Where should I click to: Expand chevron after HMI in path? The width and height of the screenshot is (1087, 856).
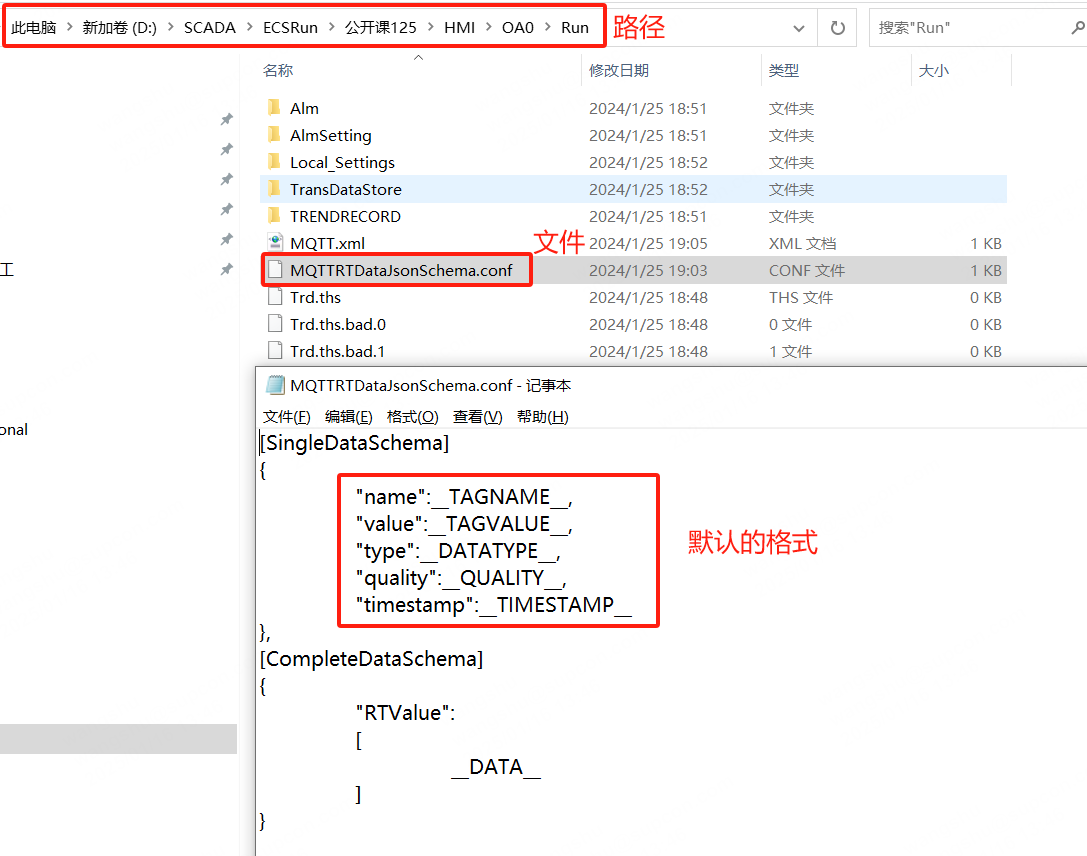[x=489, y=27]
